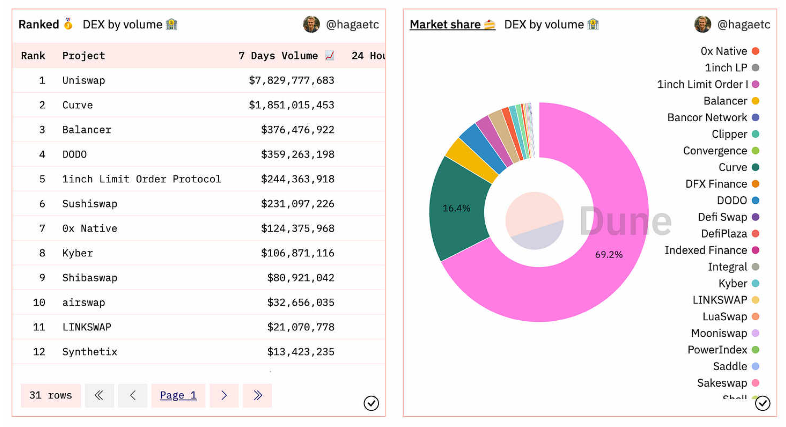Open the Ranked title
The width and height of the screenshot is (786, 427).
coord(46,24)
